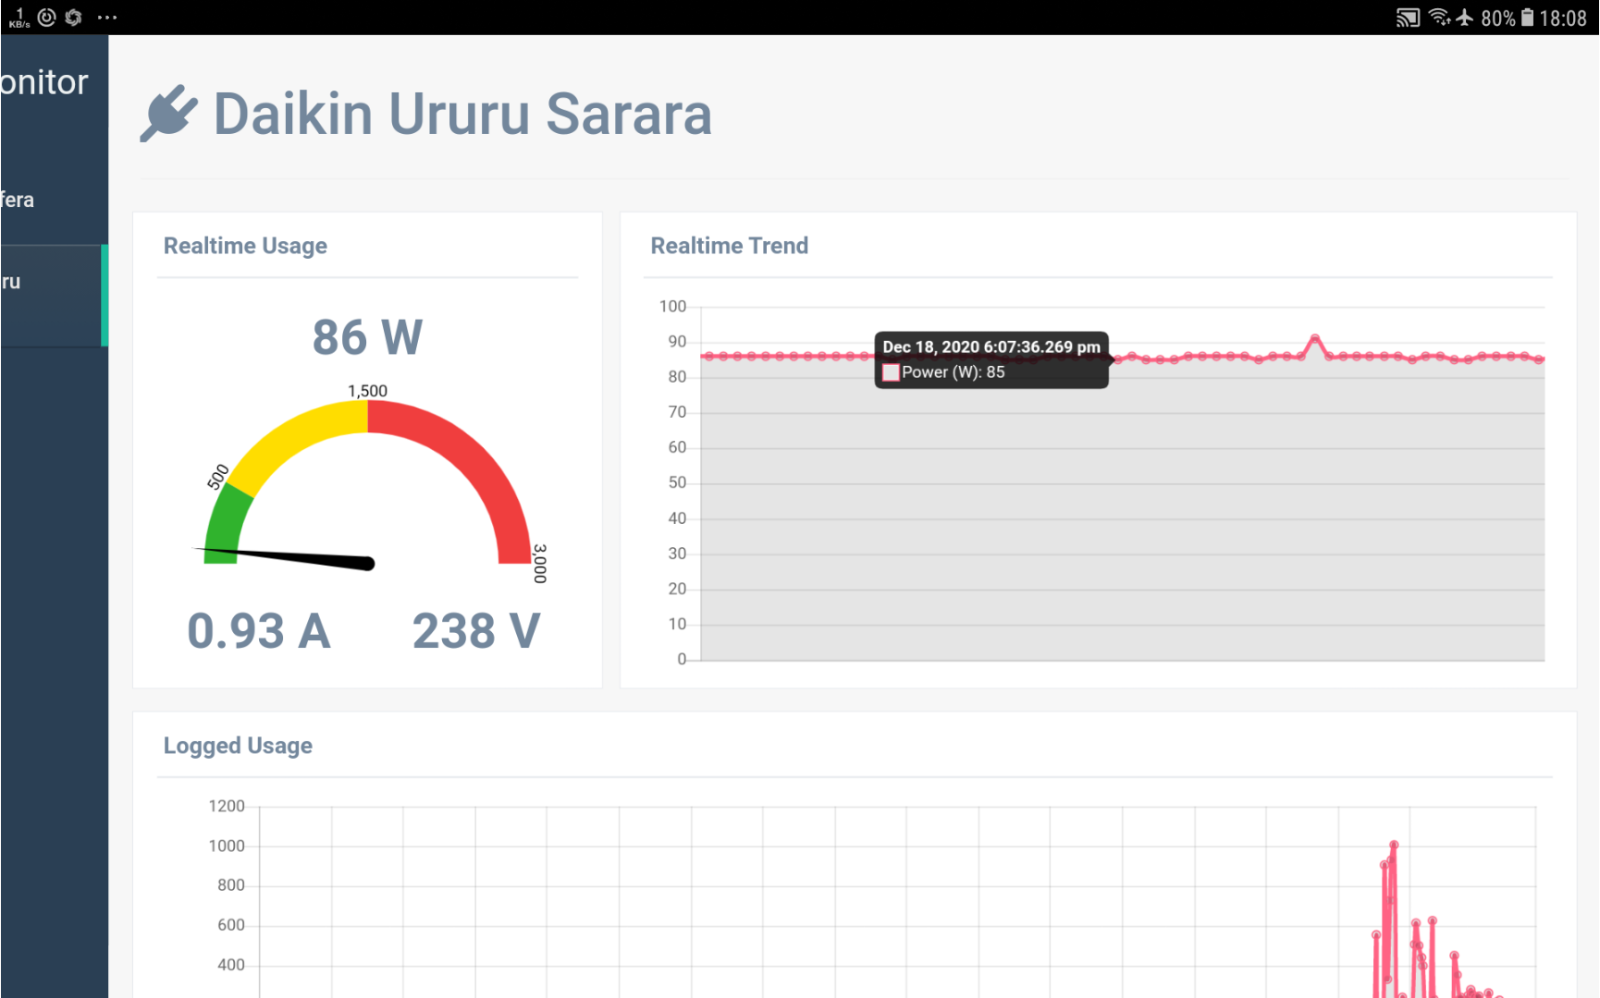Image resolution: width=1600 pixels, height=998 pixels.
Task: Click the highest spike point in Logged Usage chart
Action: tap(1394, 845)
